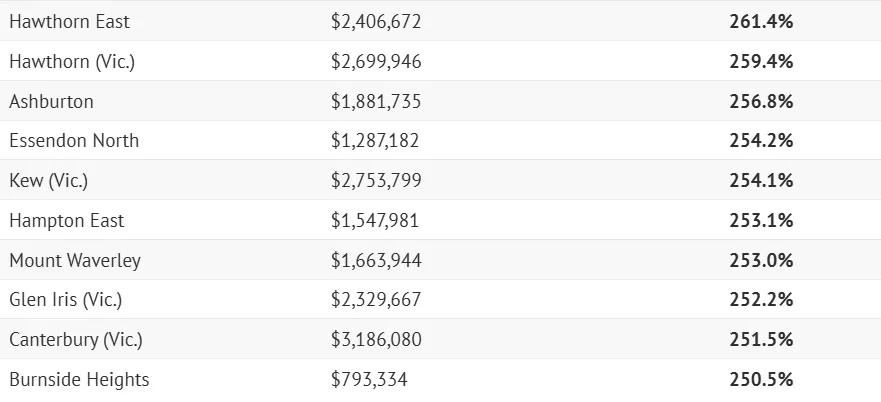The image size is (881, 402).
Task: Click the Mount Waverley suburb cell
Action: click(x=75, y=261)
